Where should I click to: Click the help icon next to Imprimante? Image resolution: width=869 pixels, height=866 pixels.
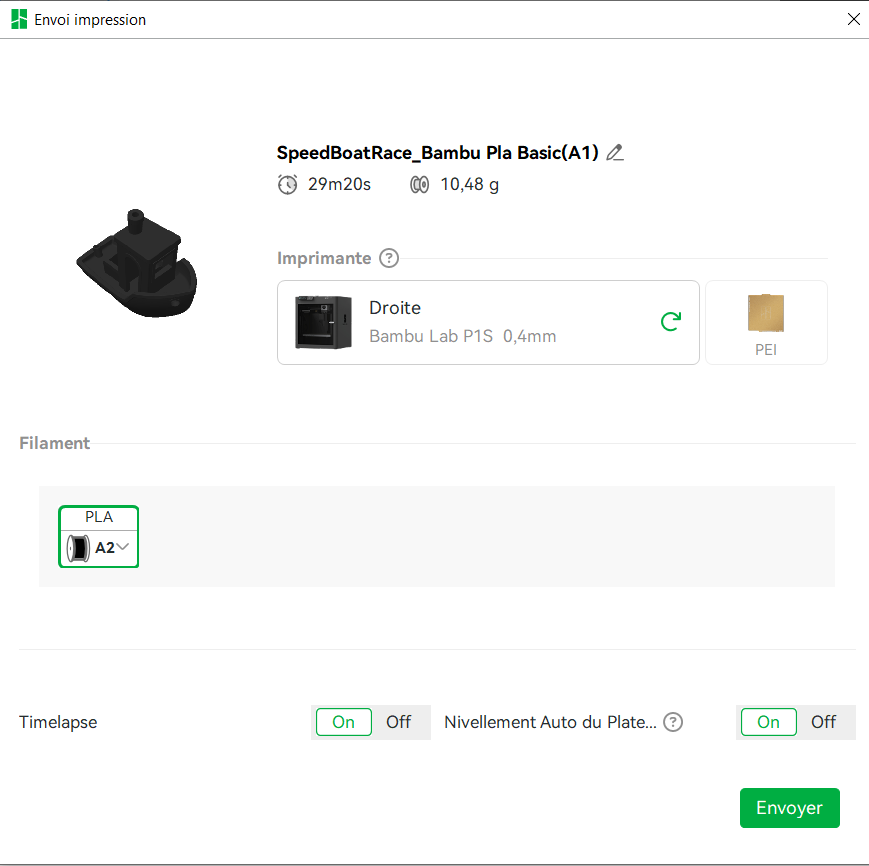point(389,258)
